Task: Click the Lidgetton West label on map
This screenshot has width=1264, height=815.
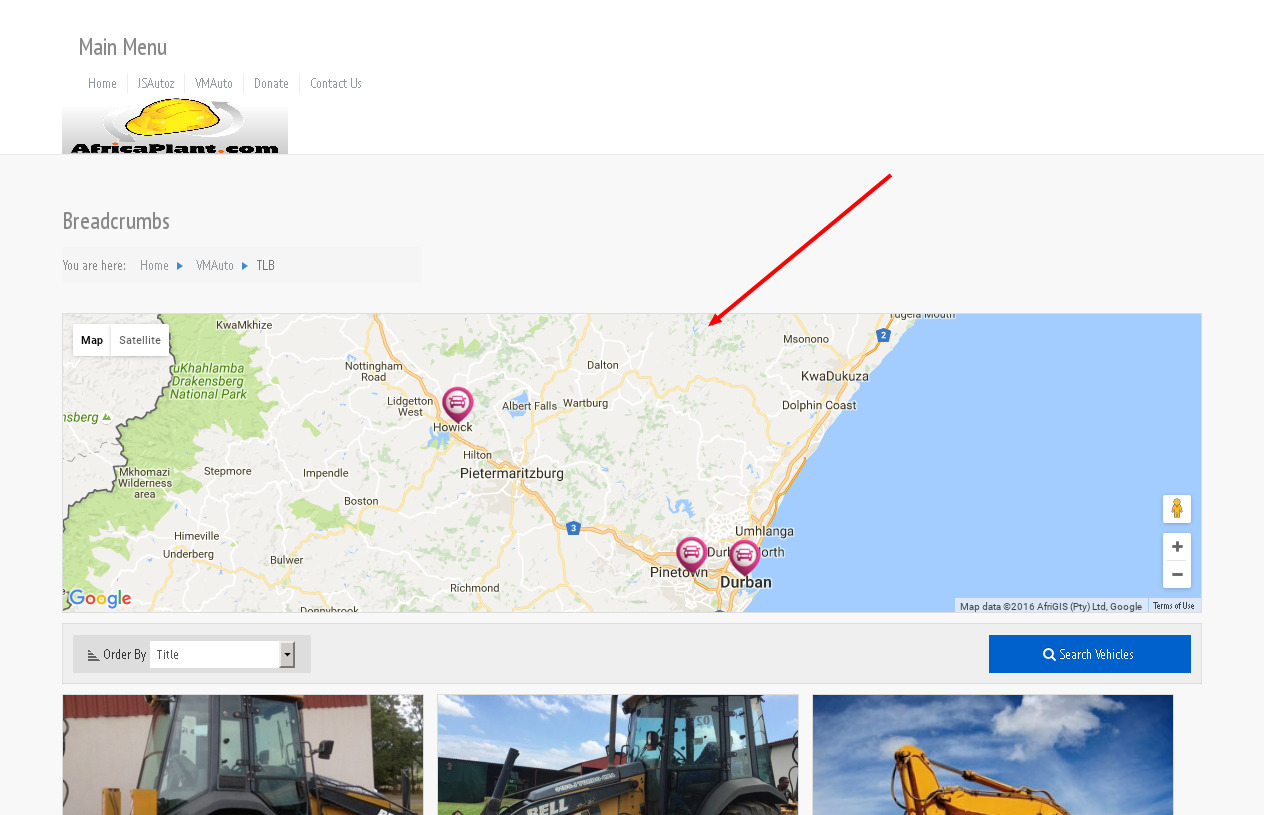Action: point(411,406)
